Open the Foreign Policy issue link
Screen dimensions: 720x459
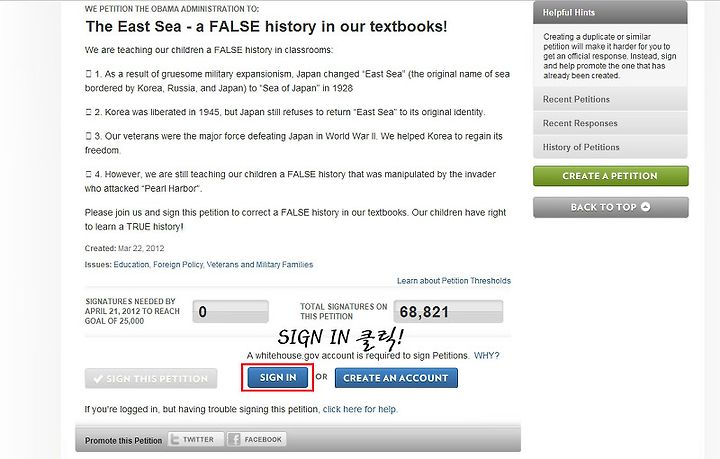(x=178, y=264)
